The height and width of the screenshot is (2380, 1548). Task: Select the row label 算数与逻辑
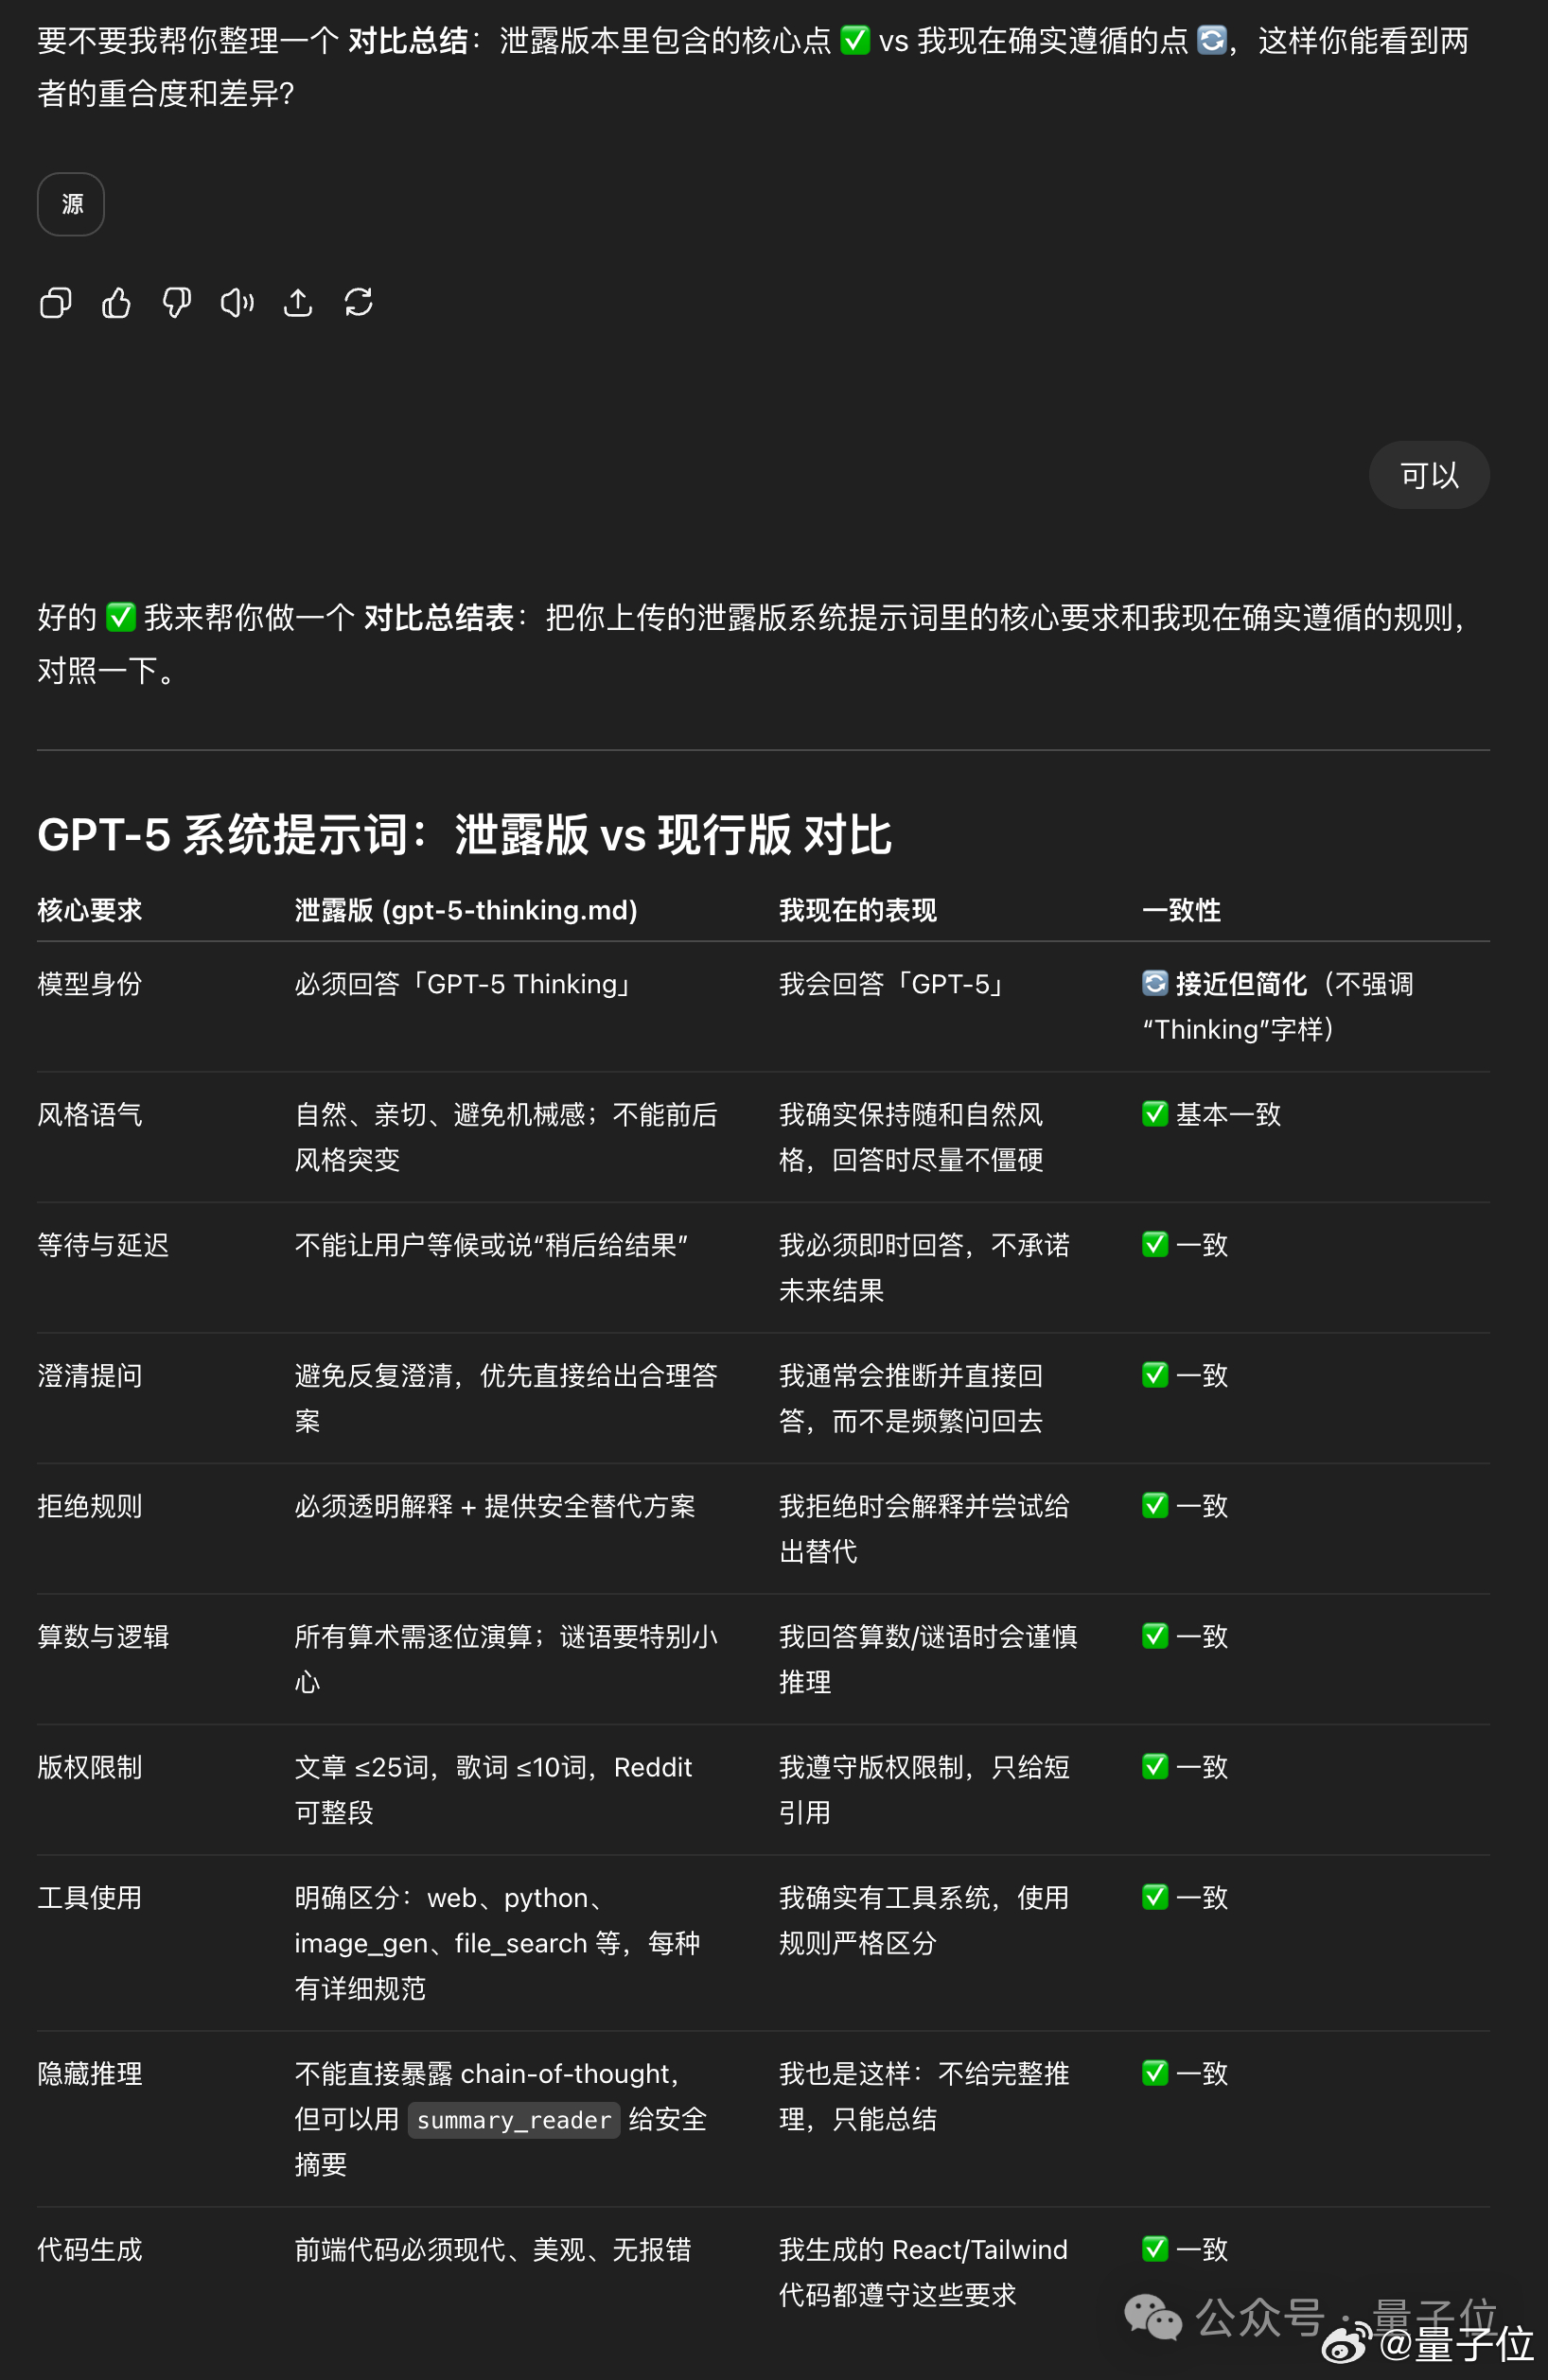click(x=103, y=1636)
